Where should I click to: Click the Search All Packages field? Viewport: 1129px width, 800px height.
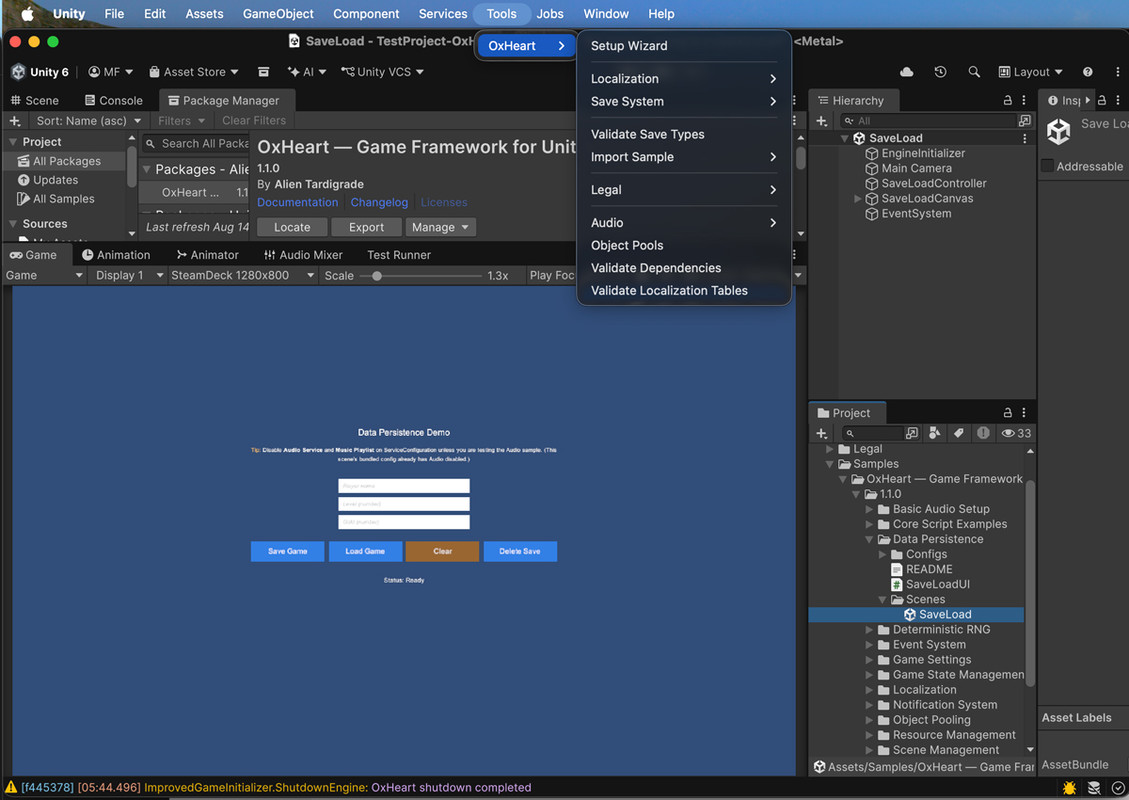click(x=196, y=144)
